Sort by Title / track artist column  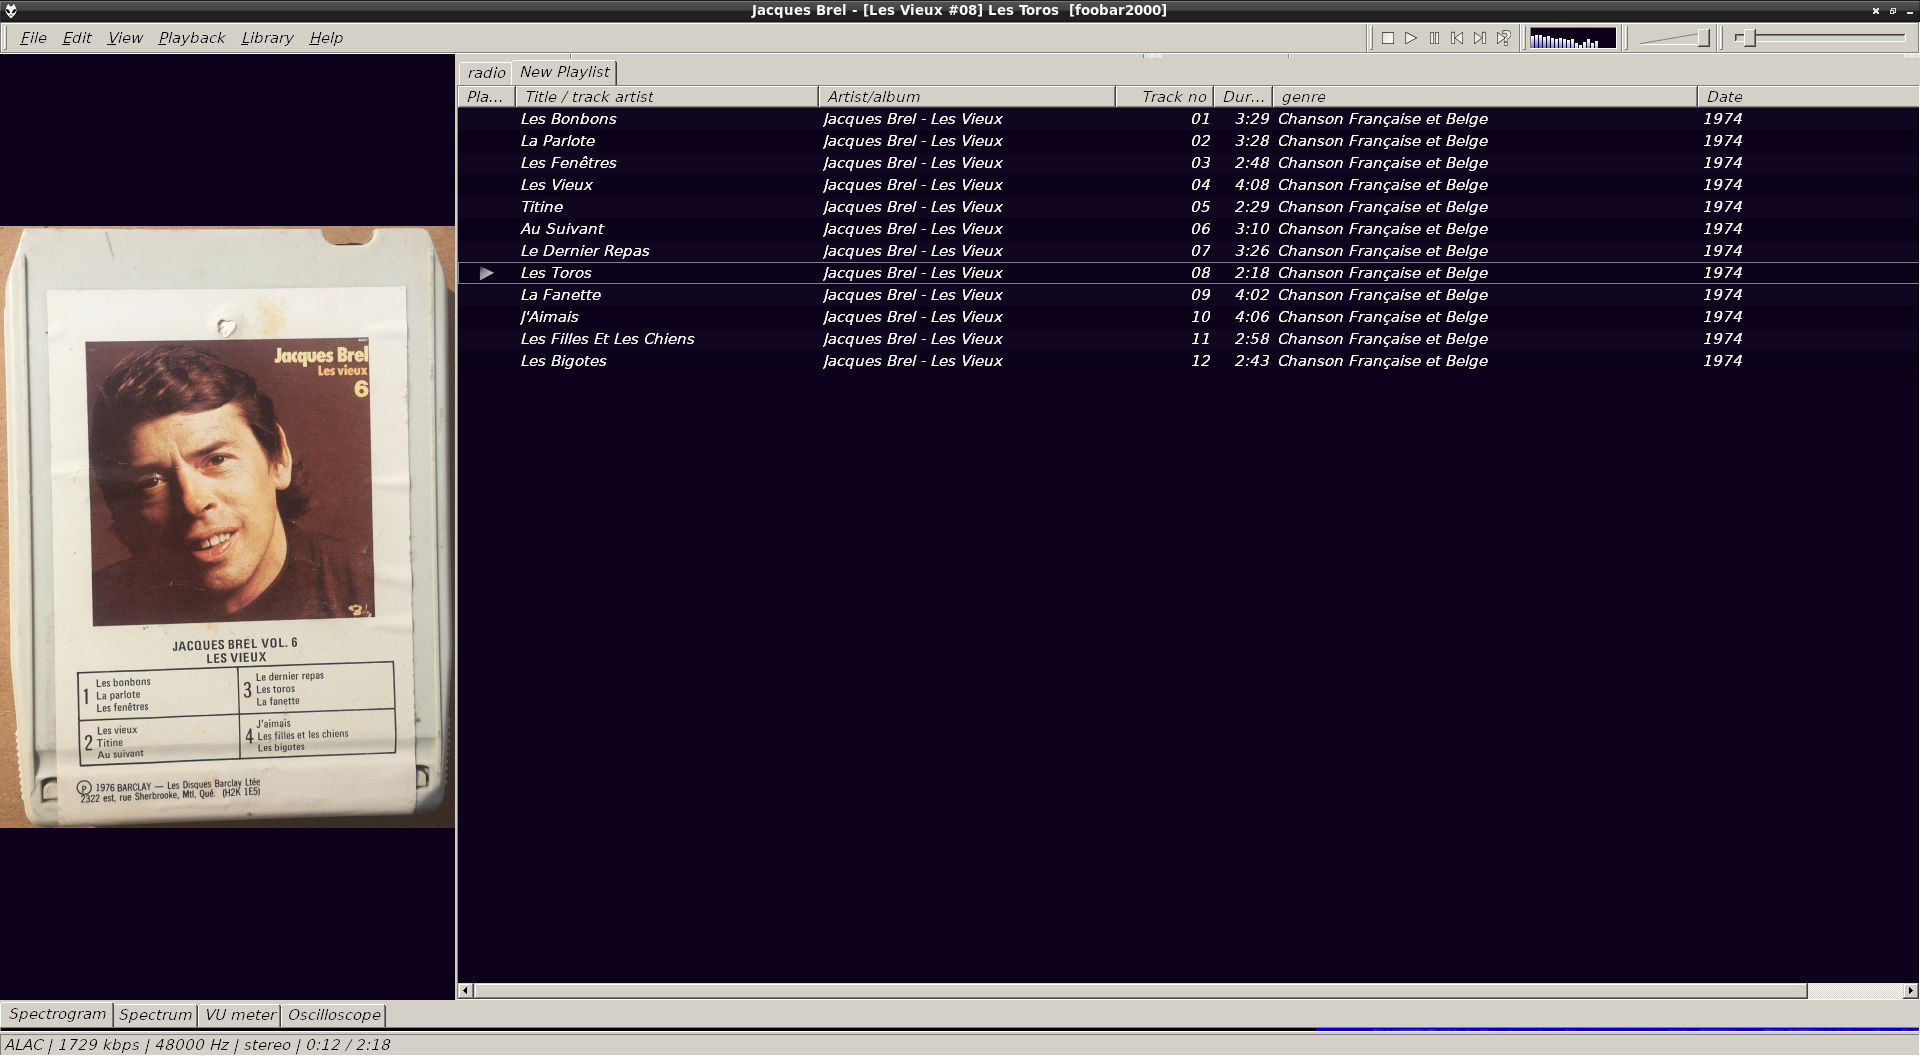click(x=667, y=97)
